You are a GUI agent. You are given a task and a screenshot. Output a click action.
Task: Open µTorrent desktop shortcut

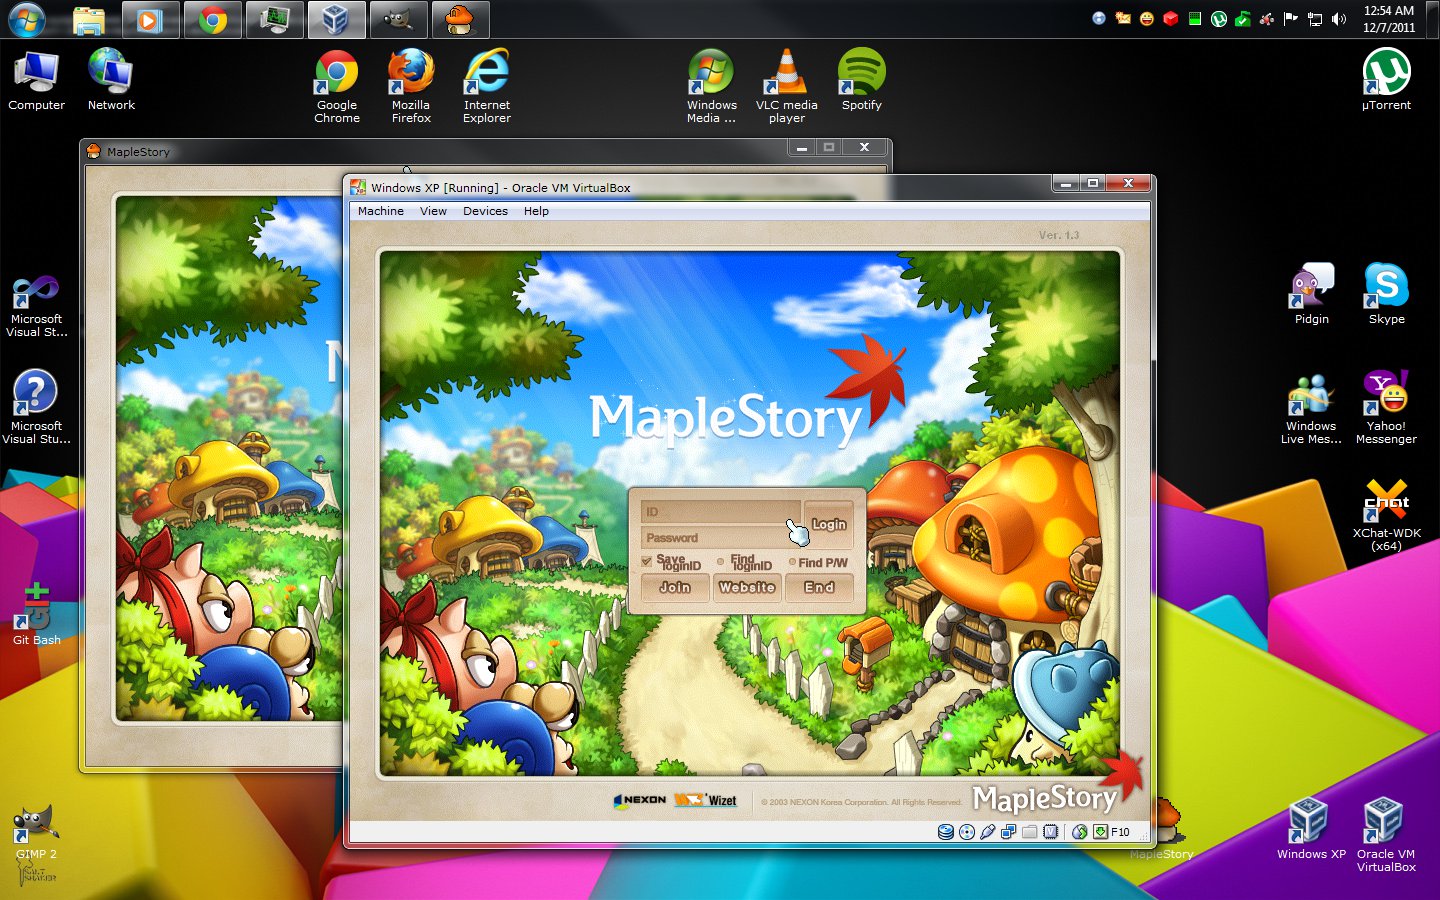tap(1386, 80)
